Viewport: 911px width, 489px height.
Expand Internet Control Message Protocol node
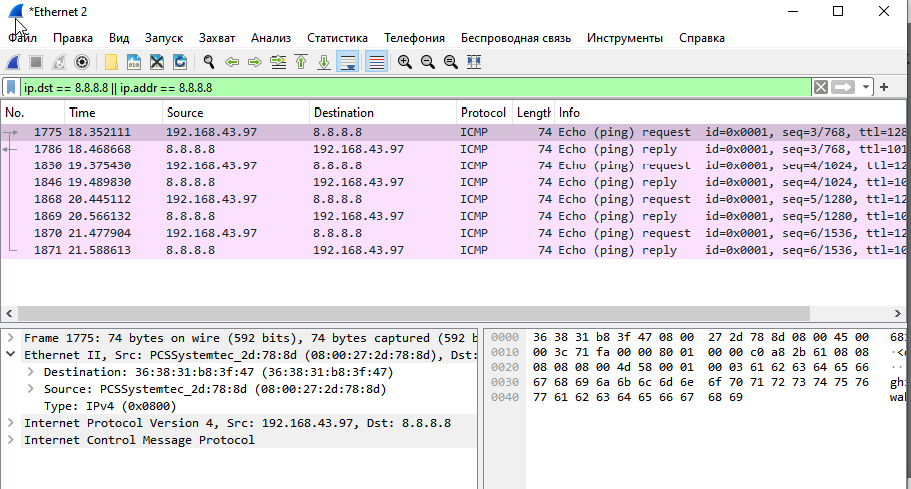click(x=10, y=439)
